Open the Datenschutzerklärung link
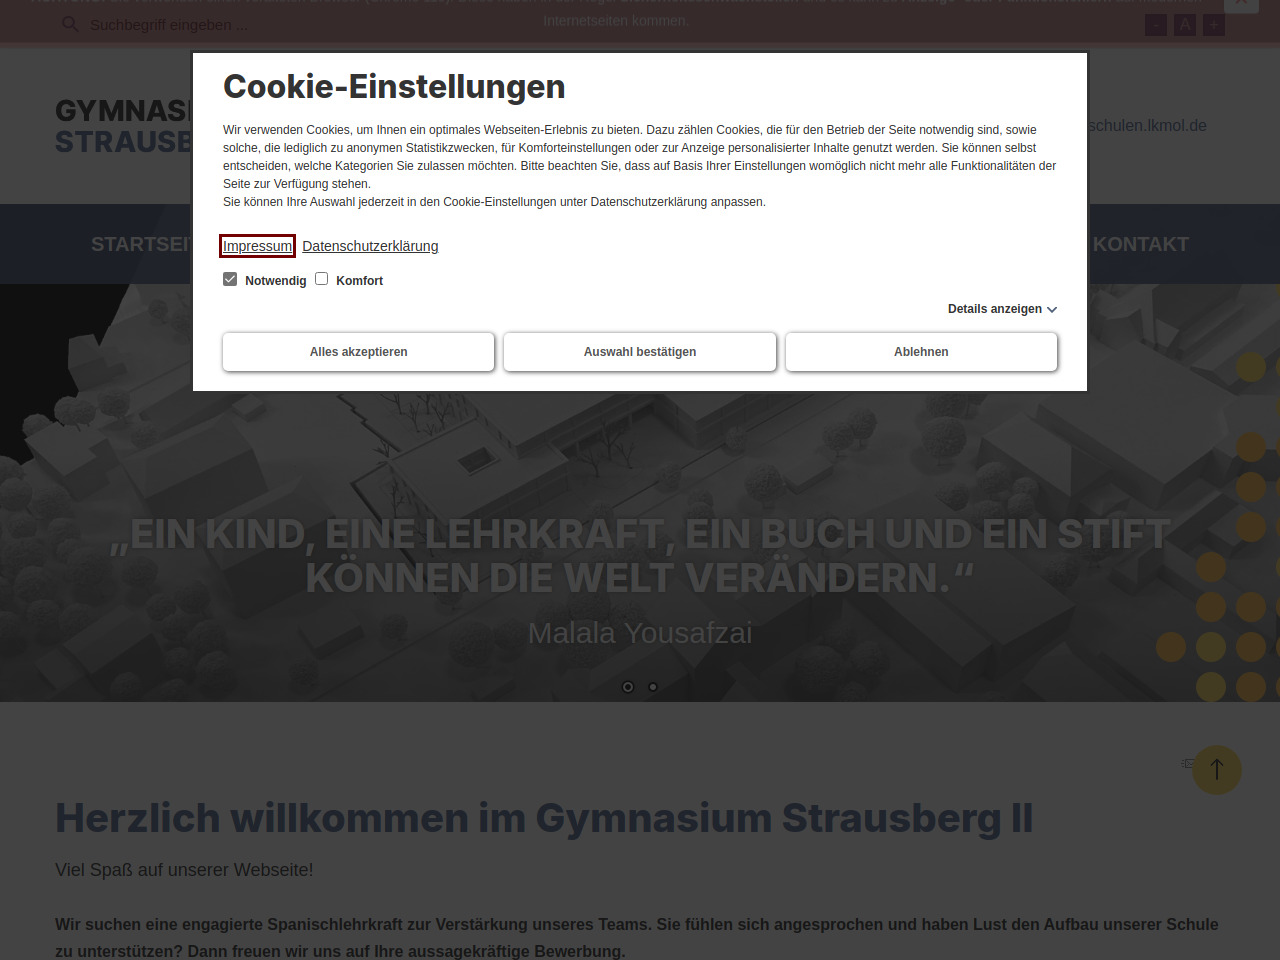Viewport: 1280px width, 960px height. (370, 246)
